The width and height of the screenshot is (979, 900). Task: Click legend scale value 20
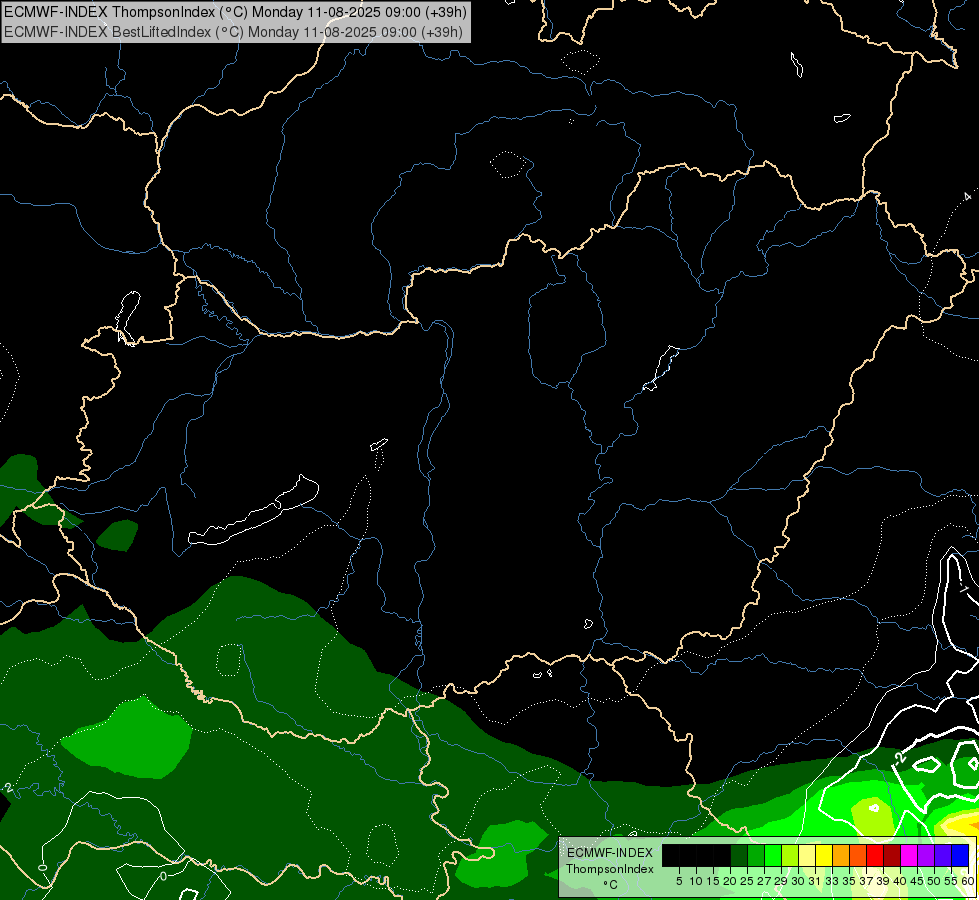730,881
